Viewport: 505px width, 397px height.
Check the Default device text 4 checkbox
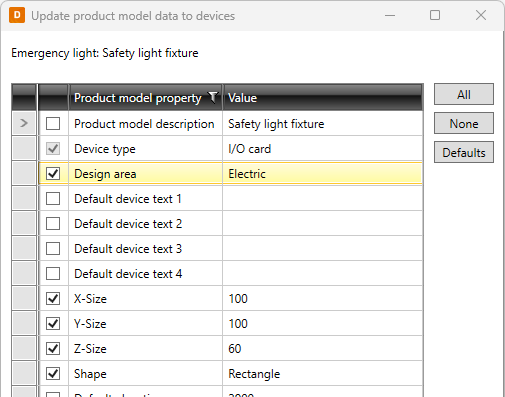click(x=53, y=274)
